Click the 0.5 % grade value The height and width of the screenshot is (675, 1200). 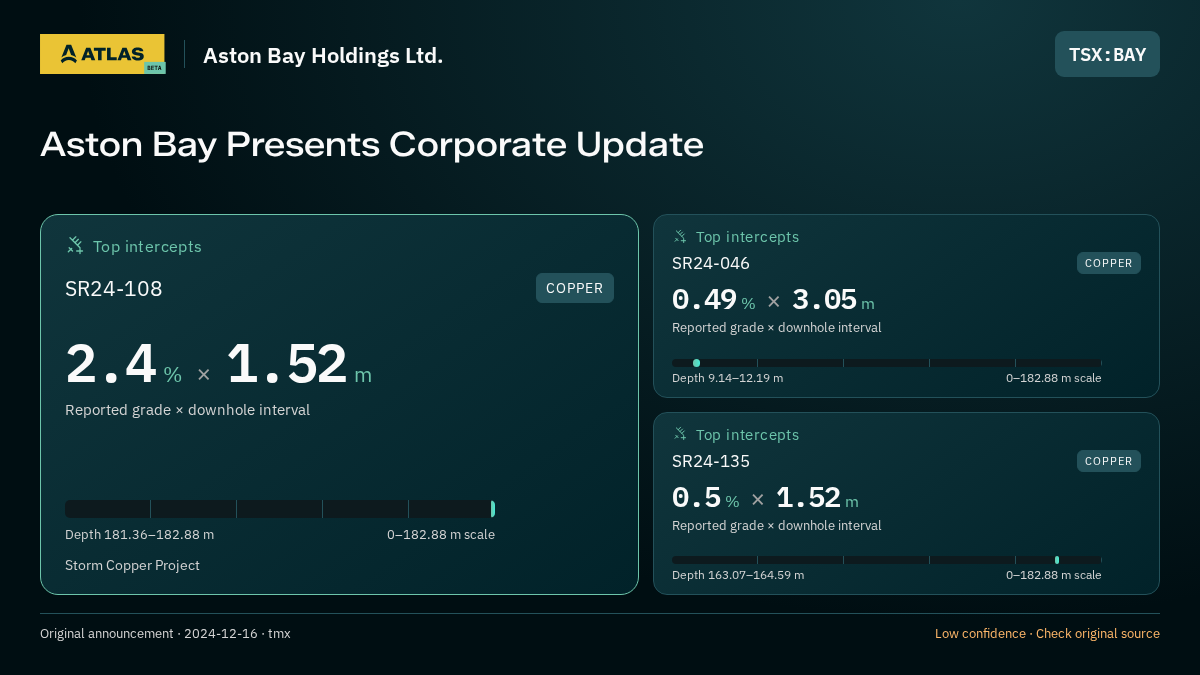click(705, 498)
